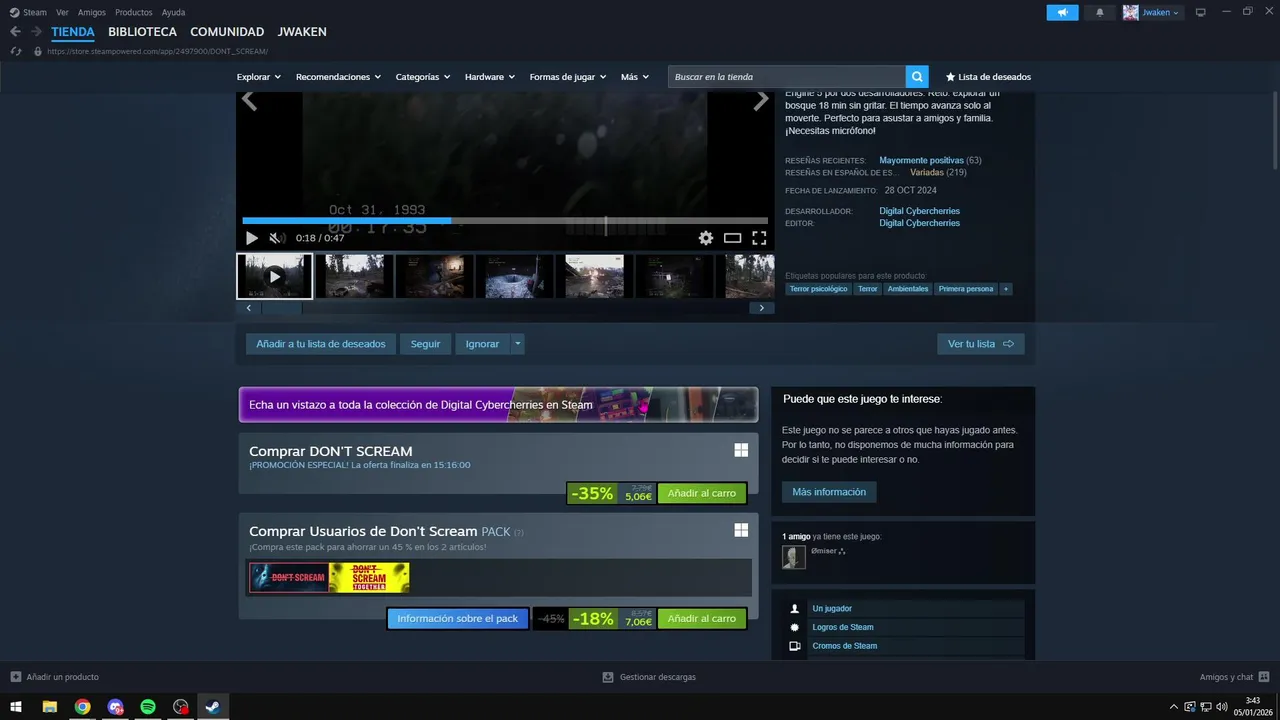This screenshot has height=720, width=1280.
Task: Open Jwaken account dropdown
Action: coord(1153,13)
